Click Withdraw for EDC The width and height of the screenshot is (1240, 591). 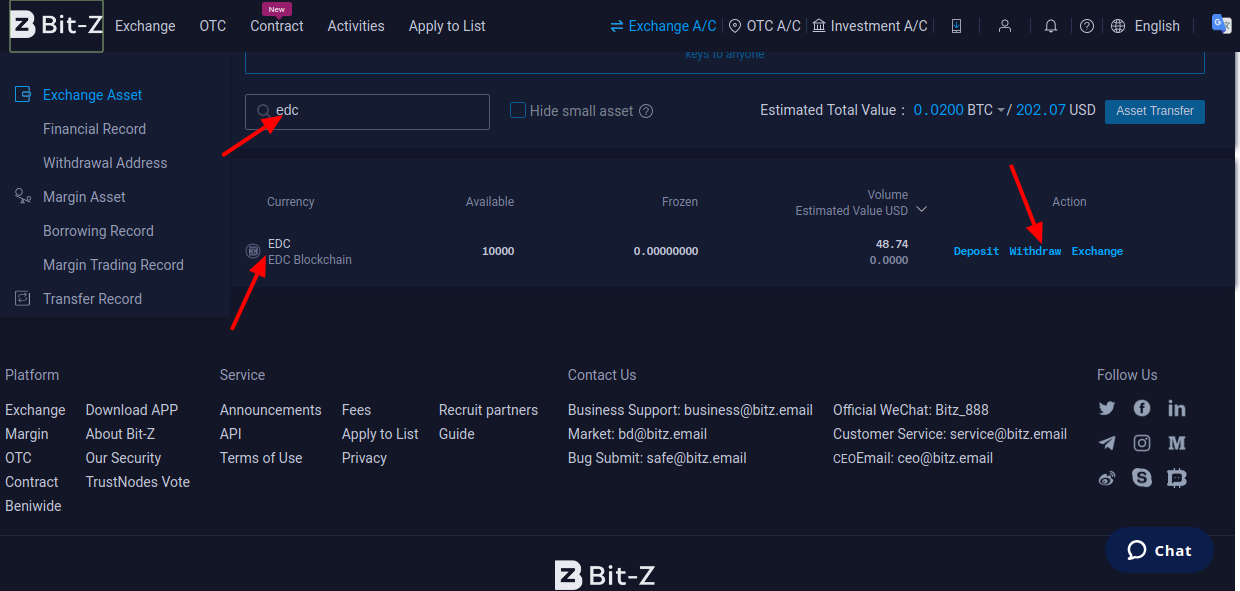(x=1035, y=251)
